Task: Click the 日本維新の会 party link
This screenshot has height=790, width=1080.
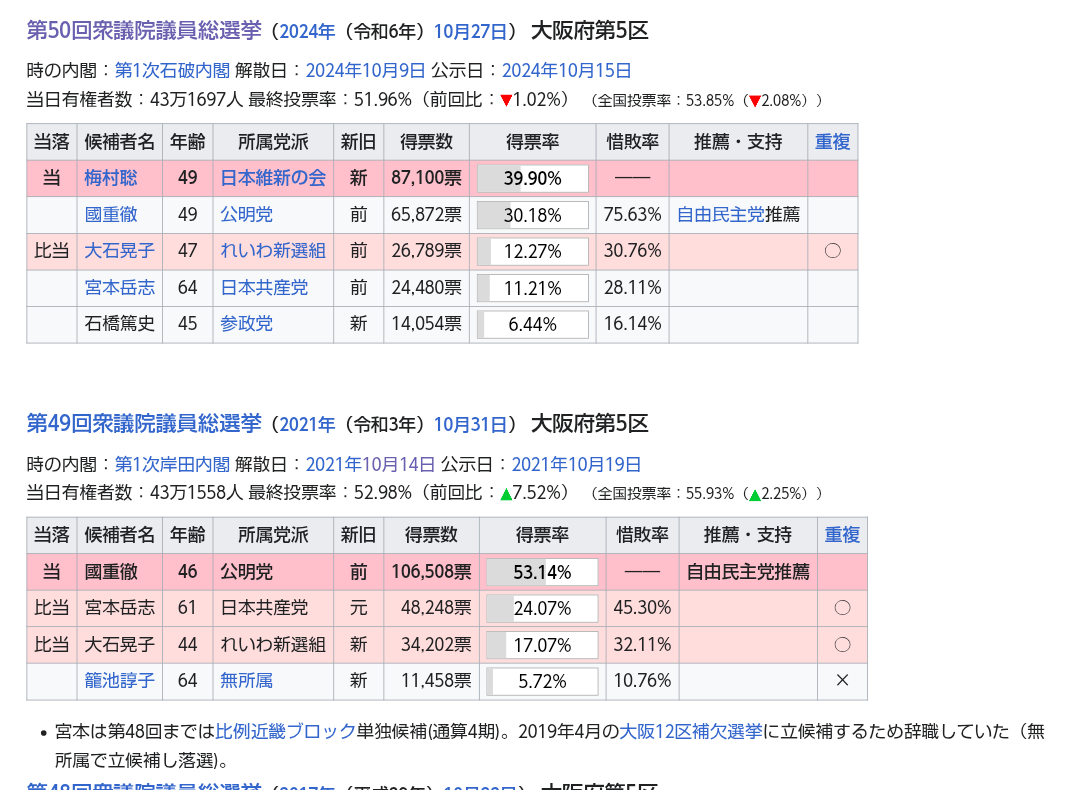Action: [273, 179]
